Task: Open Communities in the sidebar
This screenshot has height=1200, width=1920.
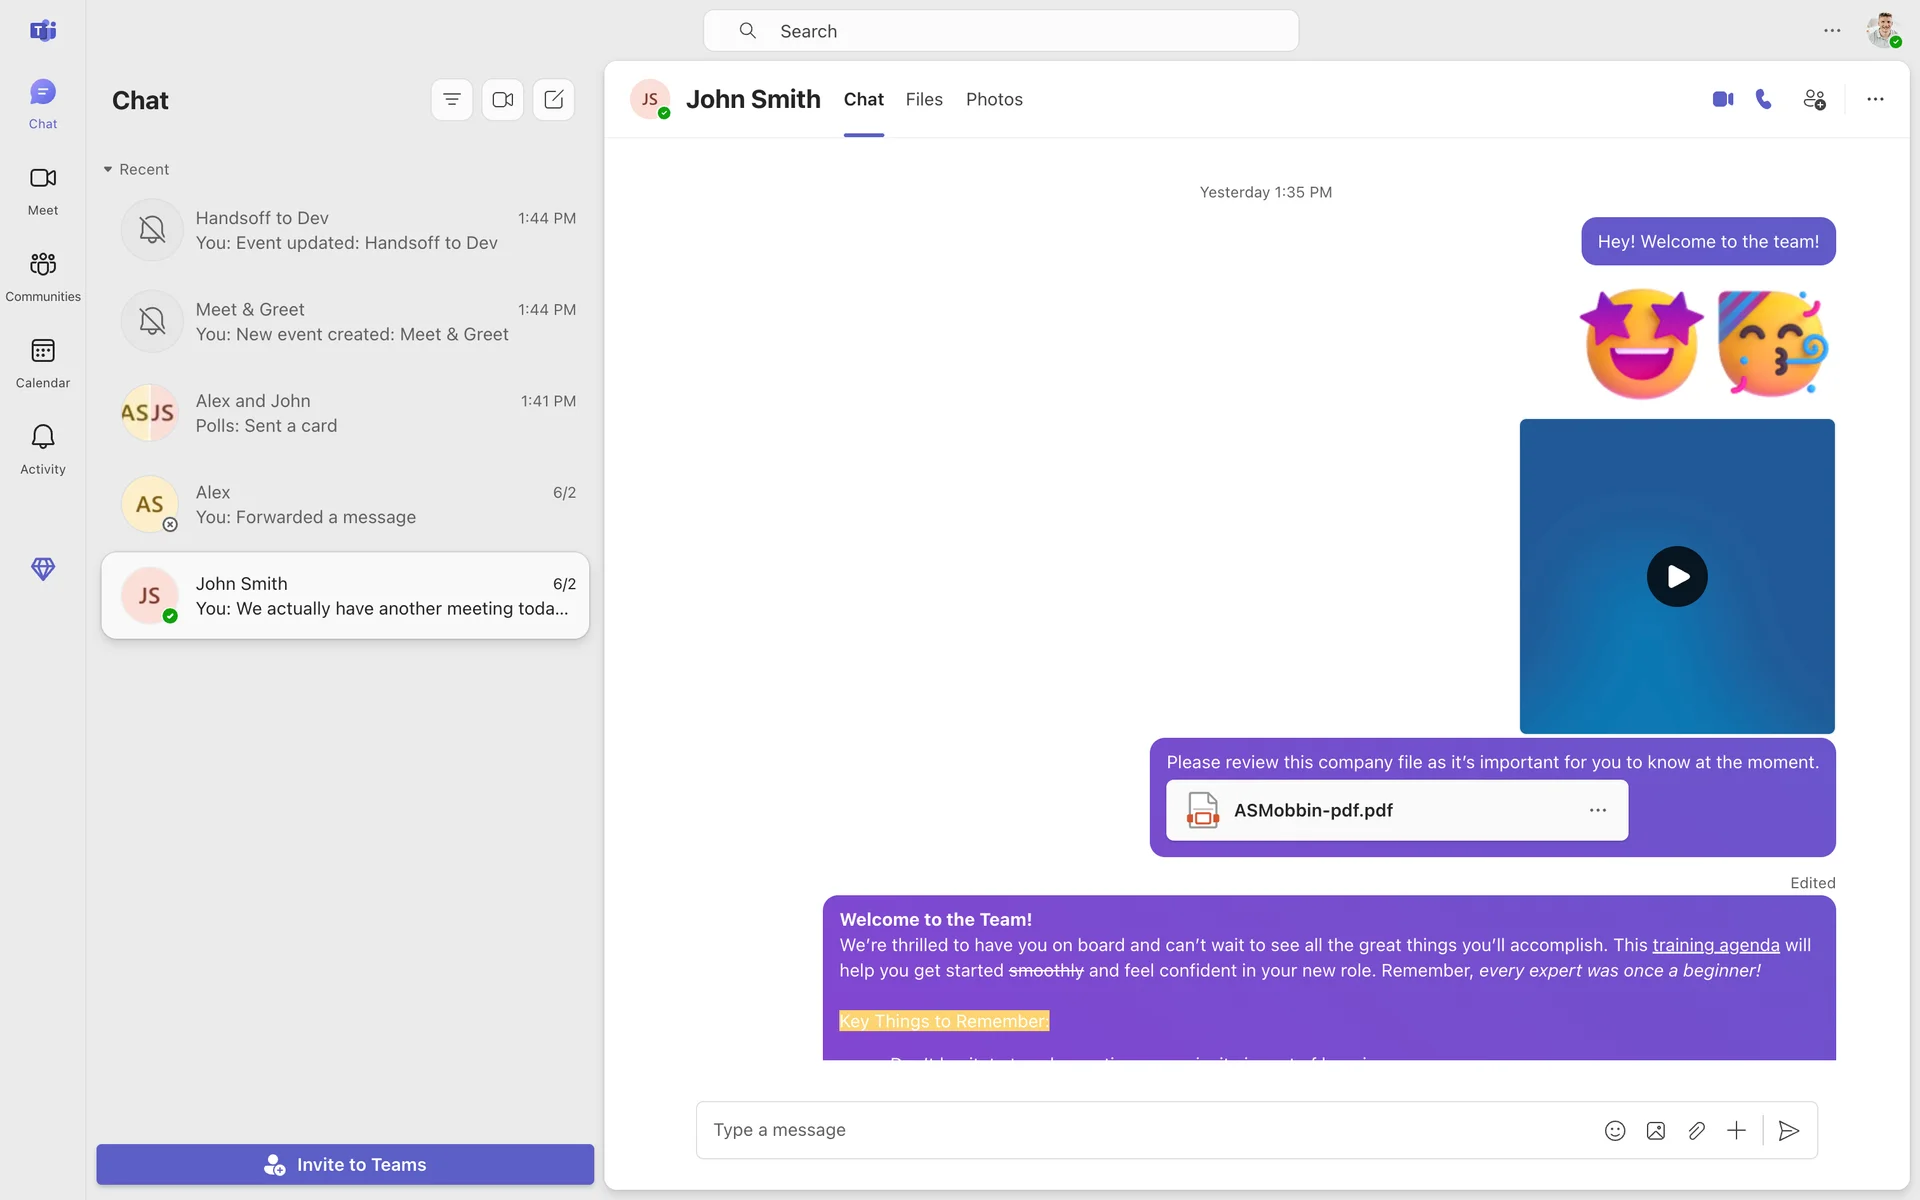Action: click(42, 274)
